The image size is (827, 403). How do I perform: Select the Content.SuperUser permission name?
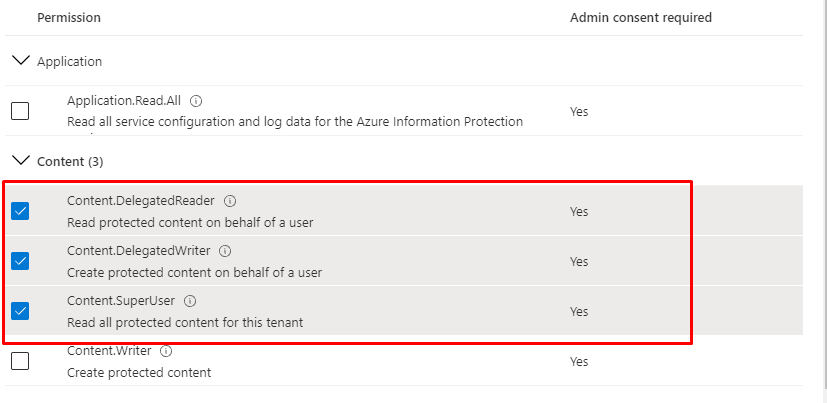120,301
